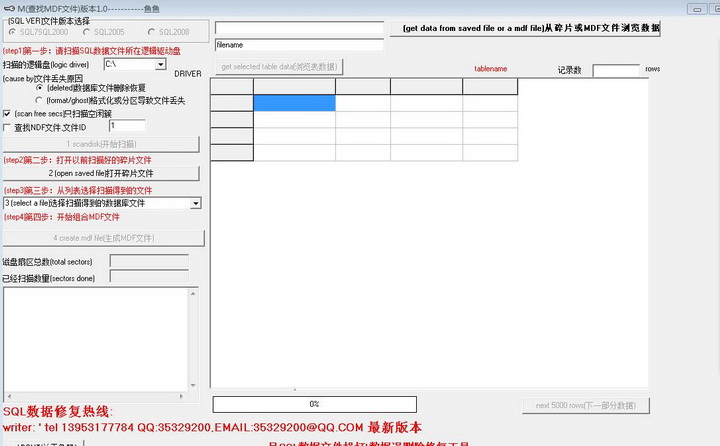720x446 pixels.
Task: Enable the NDF file ID search checkbox
Action: coord(7,127)
